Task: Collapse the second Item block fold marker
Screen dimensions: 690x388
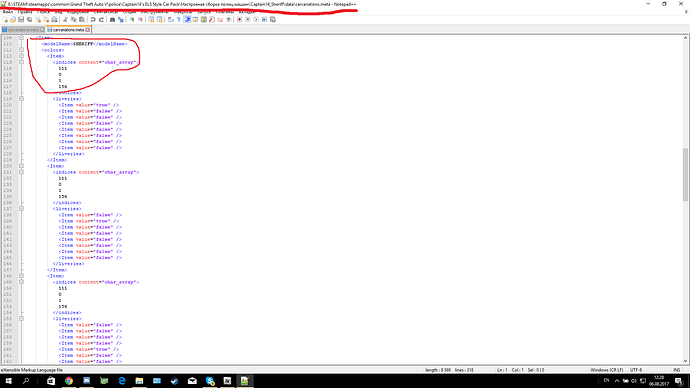Action: 21,166
